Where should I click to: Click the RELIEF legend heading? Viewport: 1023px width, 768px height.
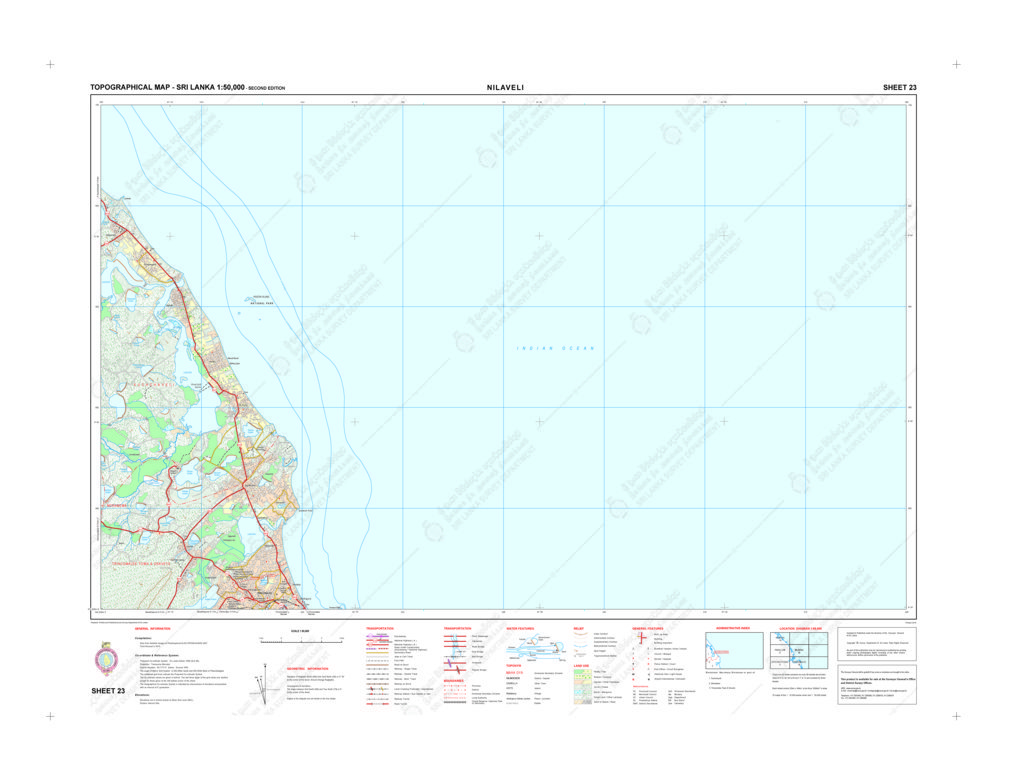(x=579, y=628)
